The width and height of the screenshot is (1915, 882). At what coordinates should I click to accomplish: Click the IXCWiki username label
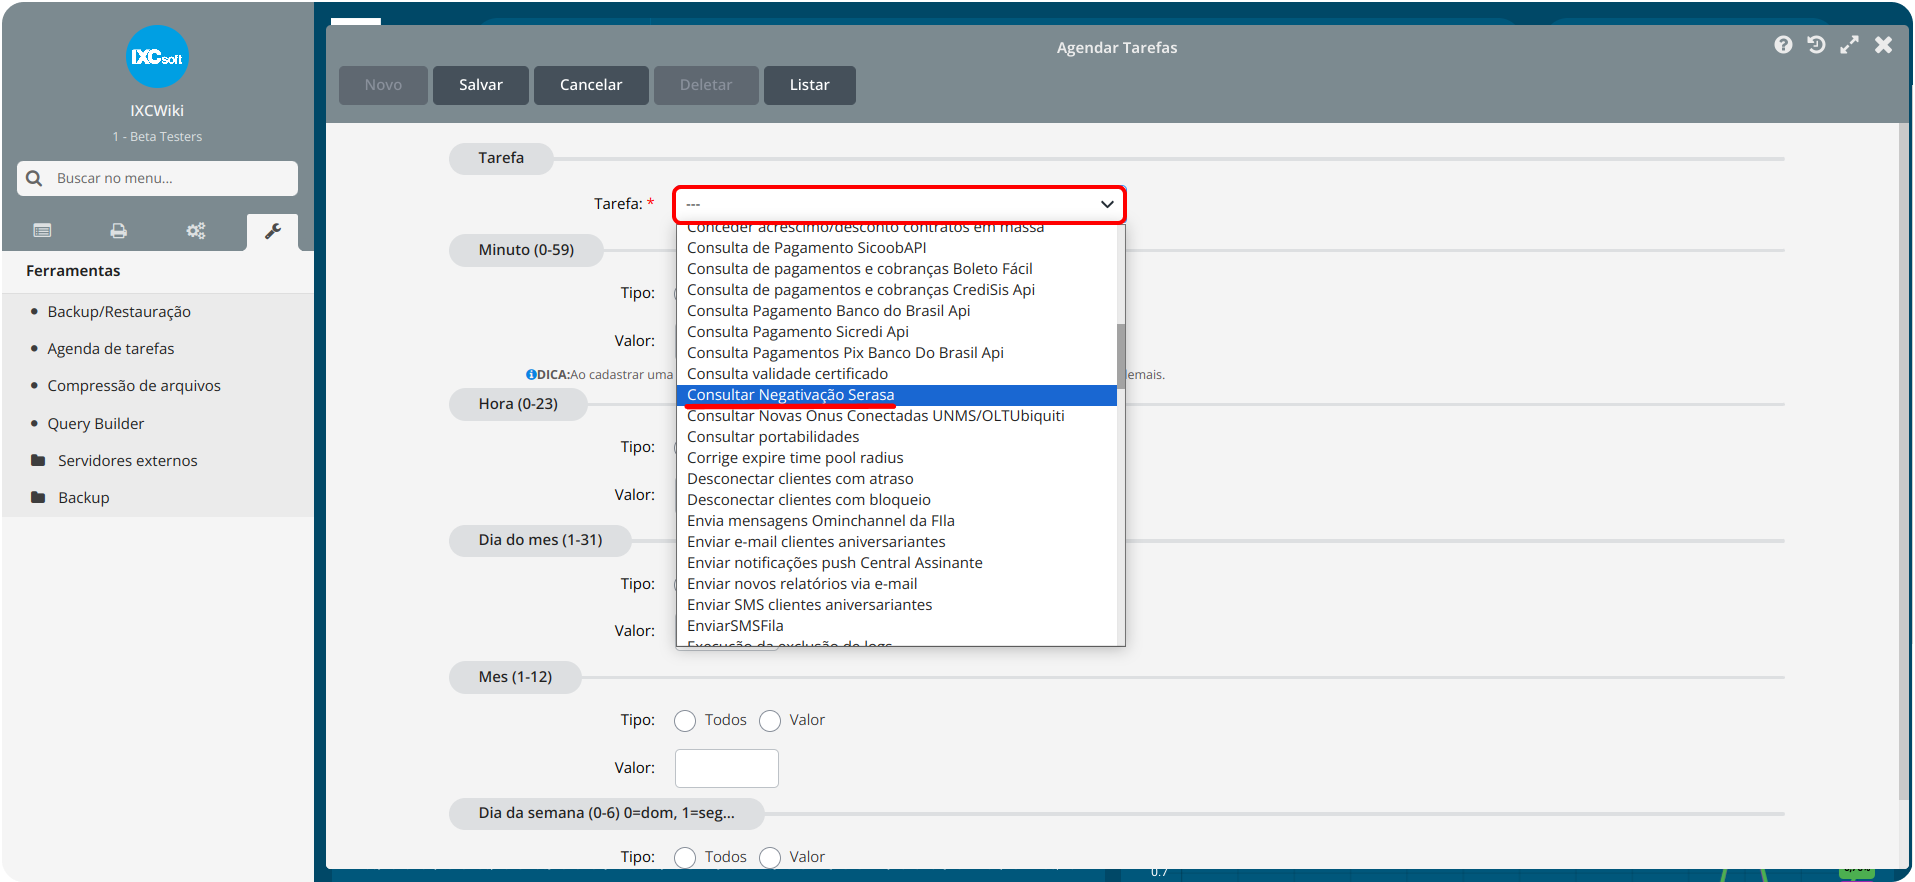coord(157,111)
